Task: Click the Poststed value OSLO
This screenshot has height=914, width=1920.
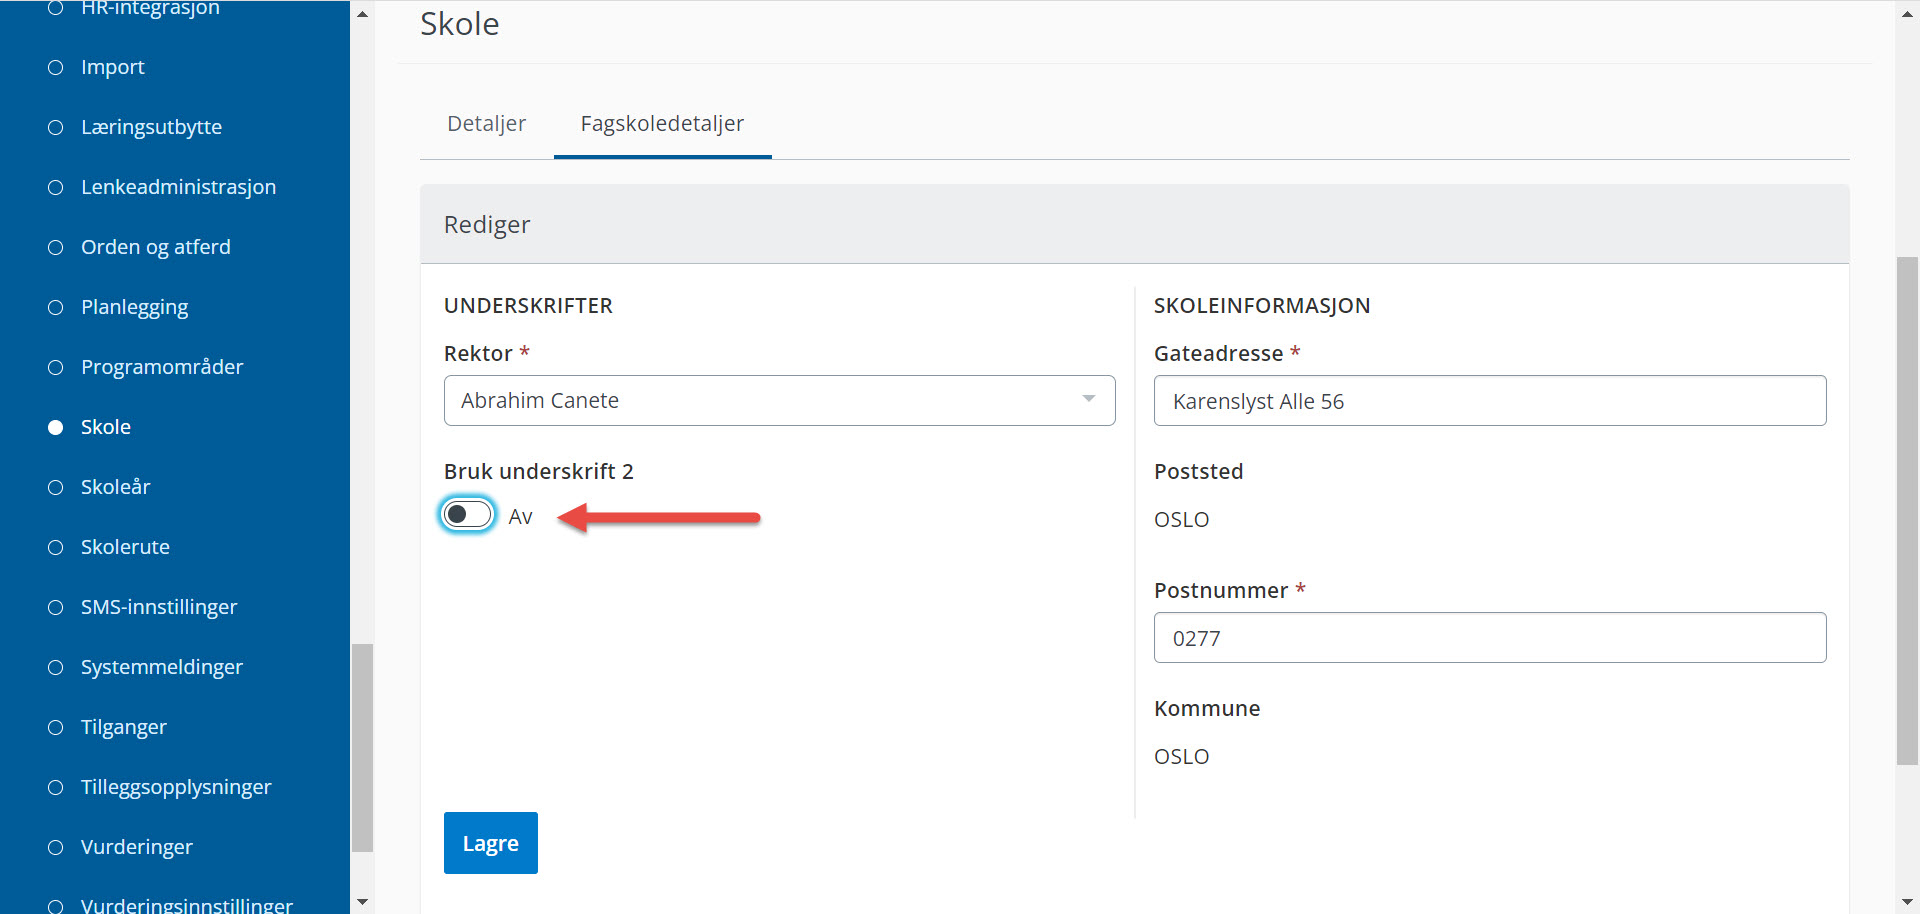Action: pos(1181,520)
